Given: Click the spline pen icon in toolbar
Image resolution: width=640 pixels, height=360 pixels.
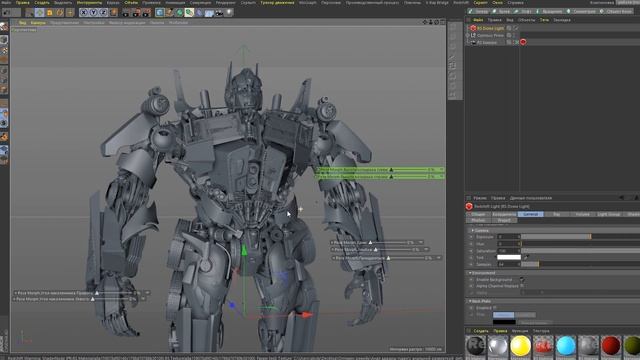Looking at the screenshot, I should pyautogui.click(x=169, y=13).
